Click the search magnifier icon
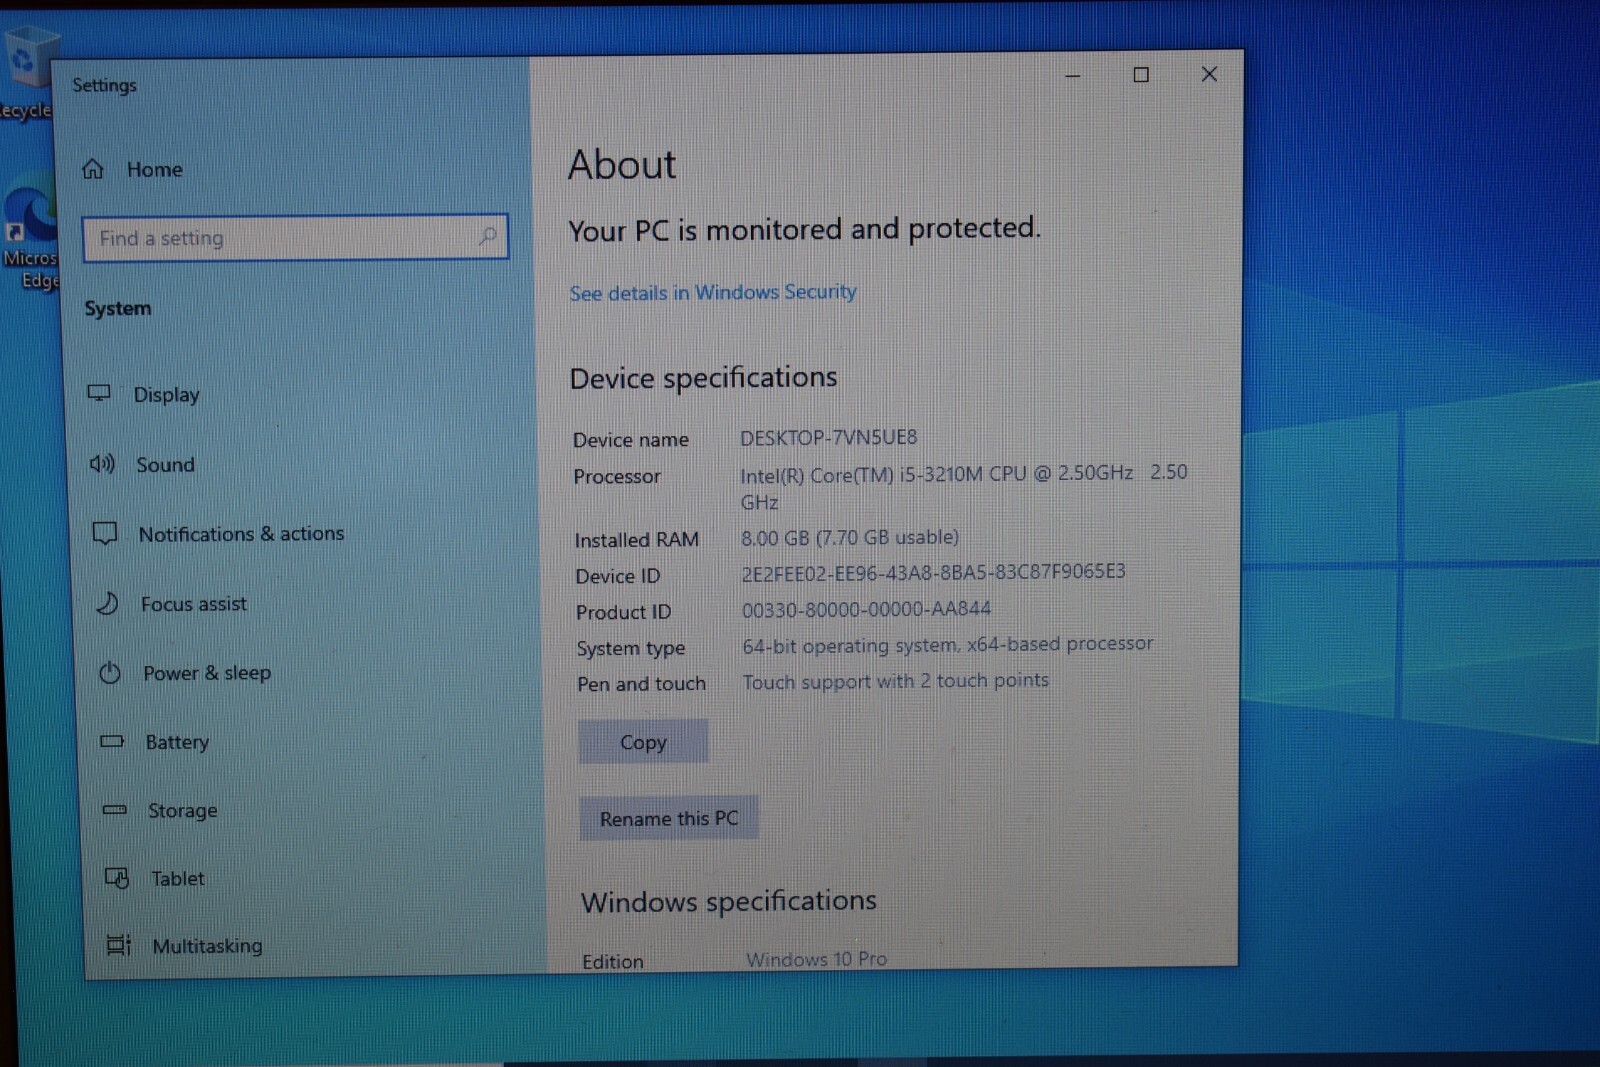Viewport: 1600px width, 1067px height. pyautogui.click(x=488, y=236)
